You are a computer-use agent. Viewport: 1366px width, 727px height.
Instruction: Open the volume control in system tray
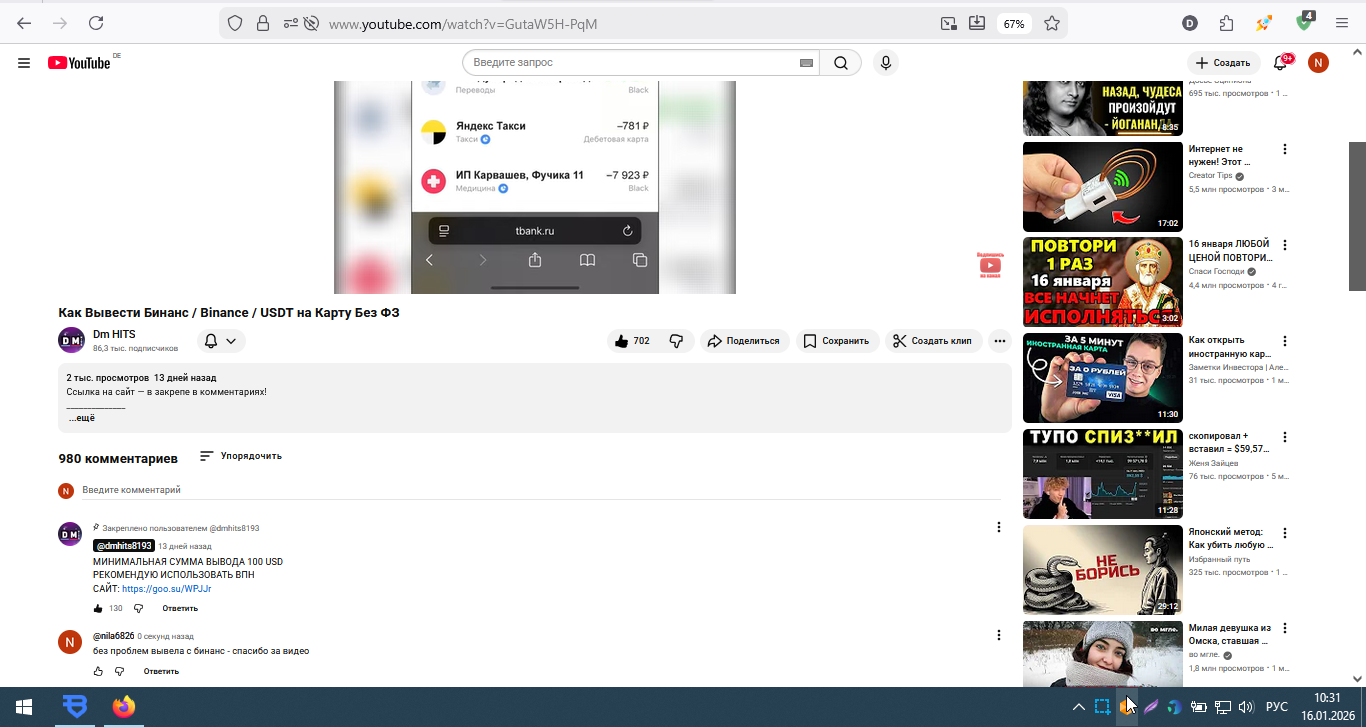(x=1246, y=707)
